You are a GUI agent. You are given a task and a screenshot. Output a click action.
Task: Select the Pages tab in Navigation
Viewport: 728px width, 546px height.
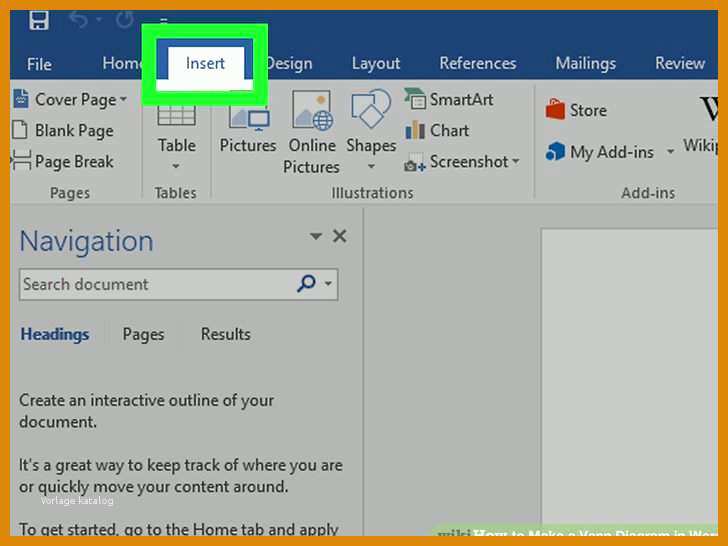click(x=143, y=335)
